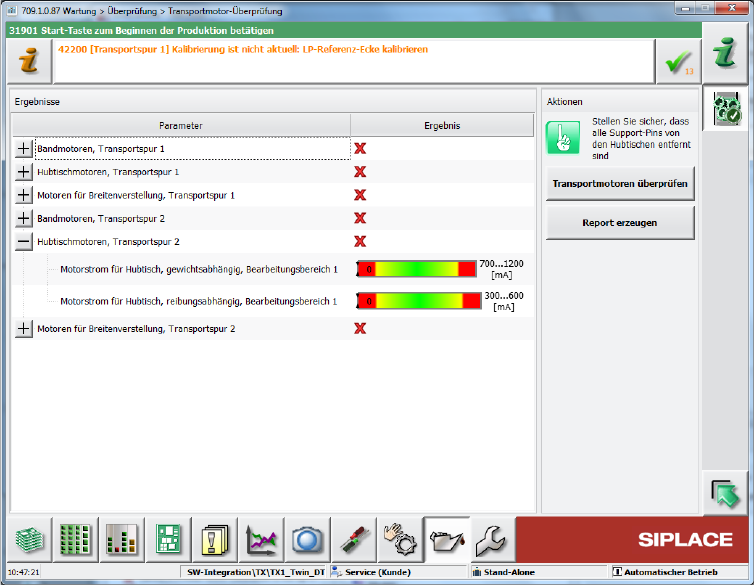Click SW-Integration\TX\TX1_Twin_DT path

click(256, 572)
